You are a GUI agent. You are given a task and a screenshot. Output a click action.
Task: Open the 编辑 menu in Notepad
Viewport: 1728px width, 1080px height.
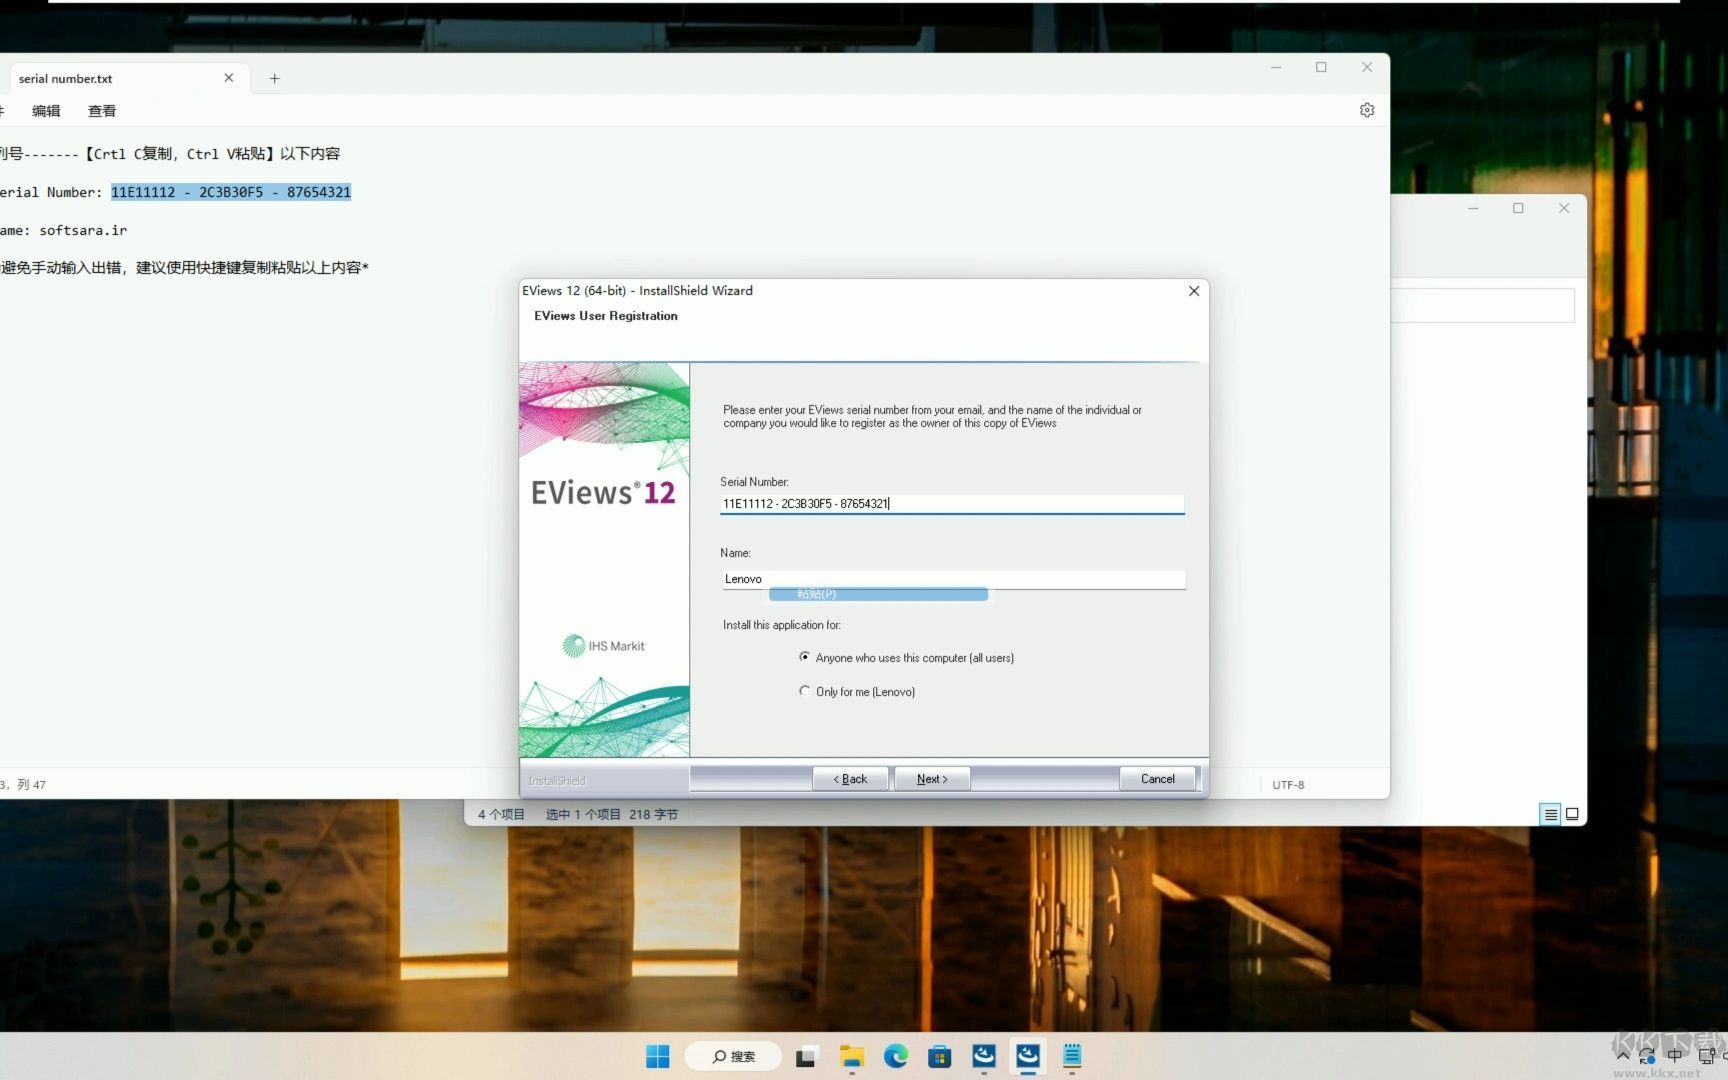[46, 111]
